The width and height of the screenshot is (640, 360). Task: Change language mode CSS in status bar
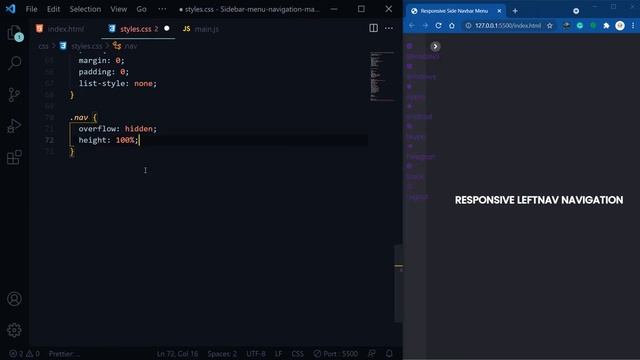pos(298,353)
